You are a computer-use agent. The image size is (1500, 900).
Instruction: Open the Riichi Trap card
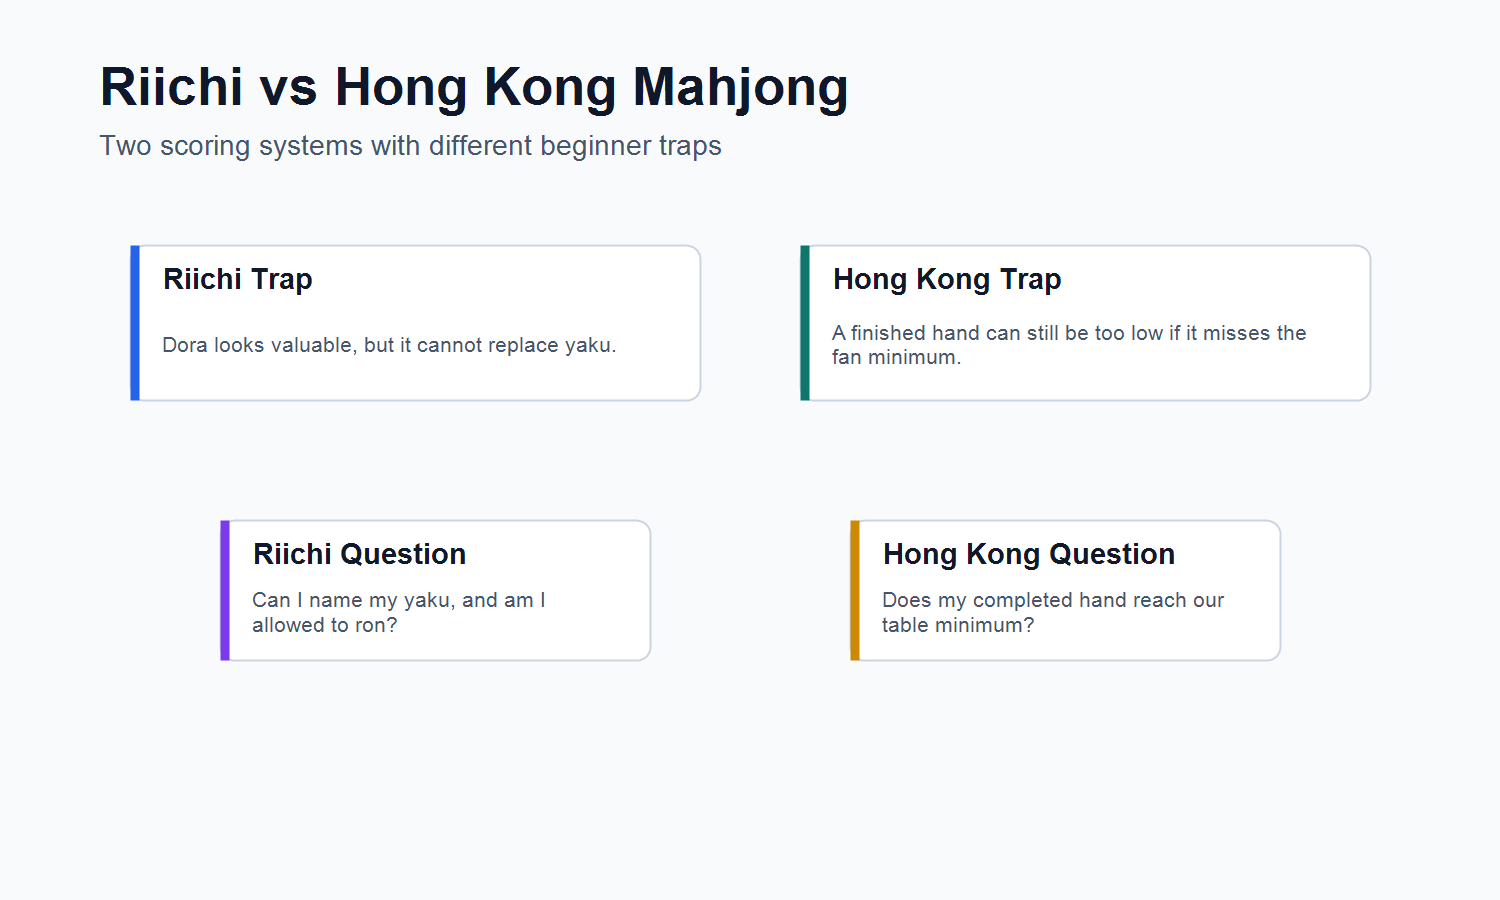click(416, 323)
